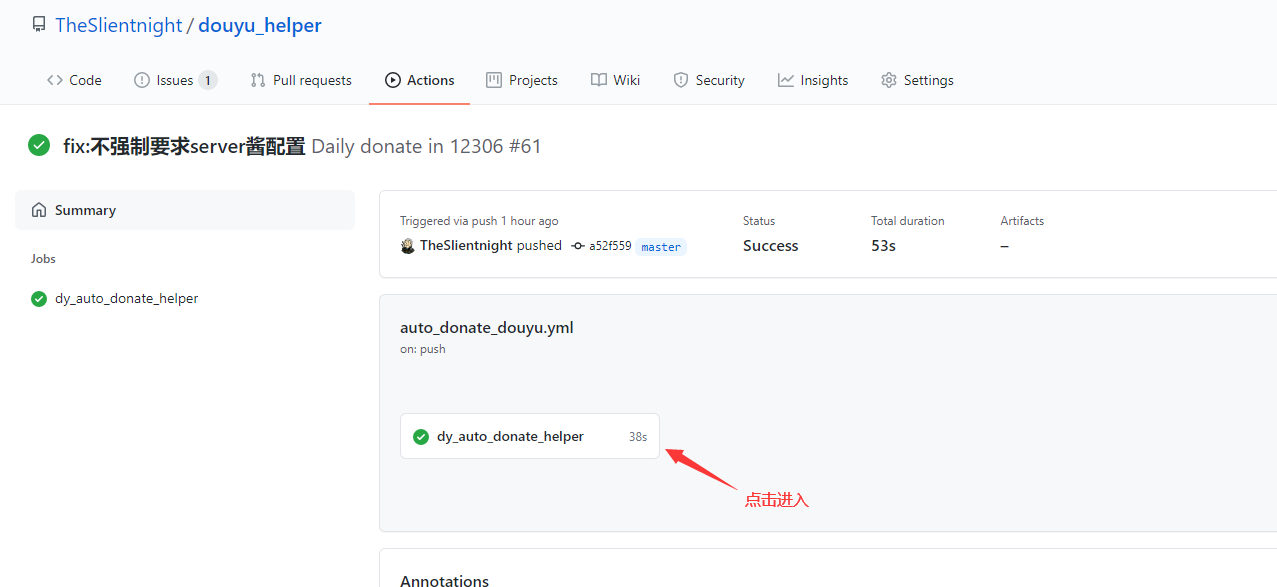The height and width of the screenshot is (587, 1277).
Task: Click the commit icon before a52f559
Action: (x=577, y=246)
